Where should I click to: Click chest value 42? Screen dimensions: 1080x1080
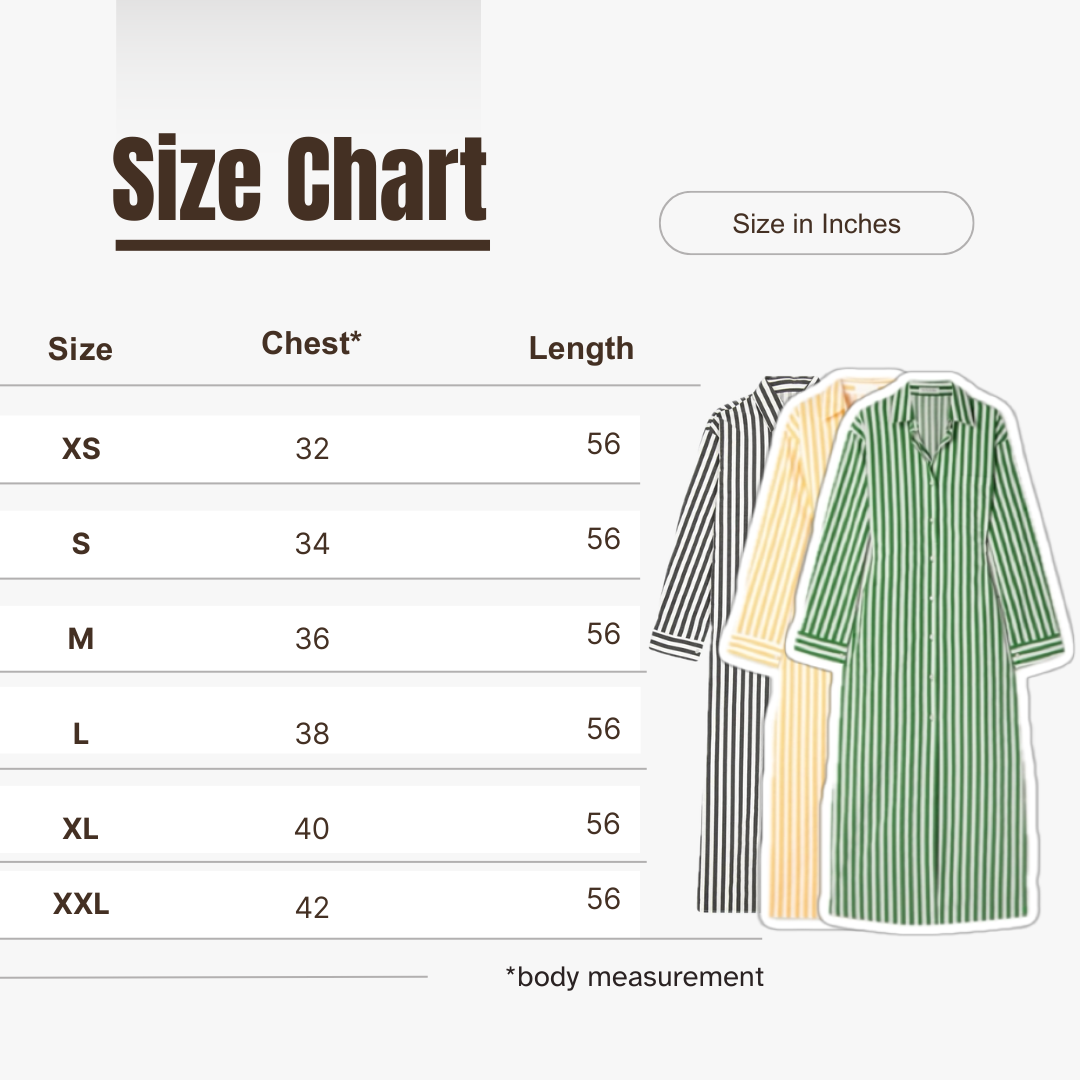click(312, 907)
